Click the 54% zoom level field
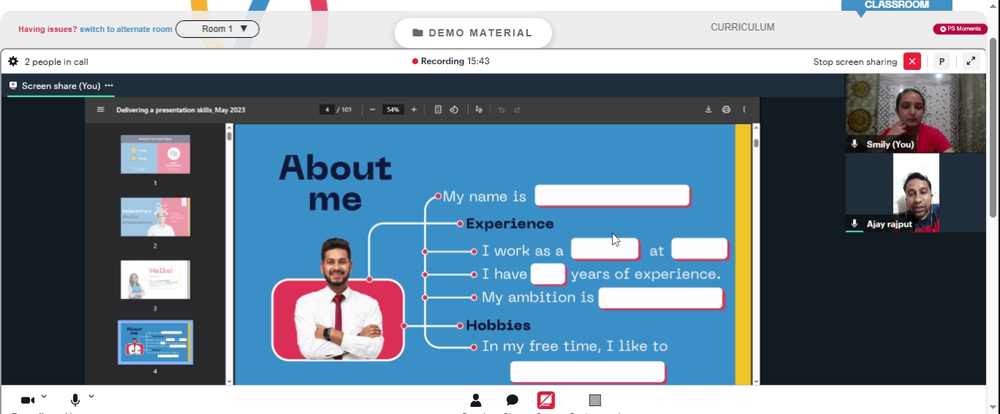Image resolution: width=1000 pixels, height=414 pixels. [392, 110]
